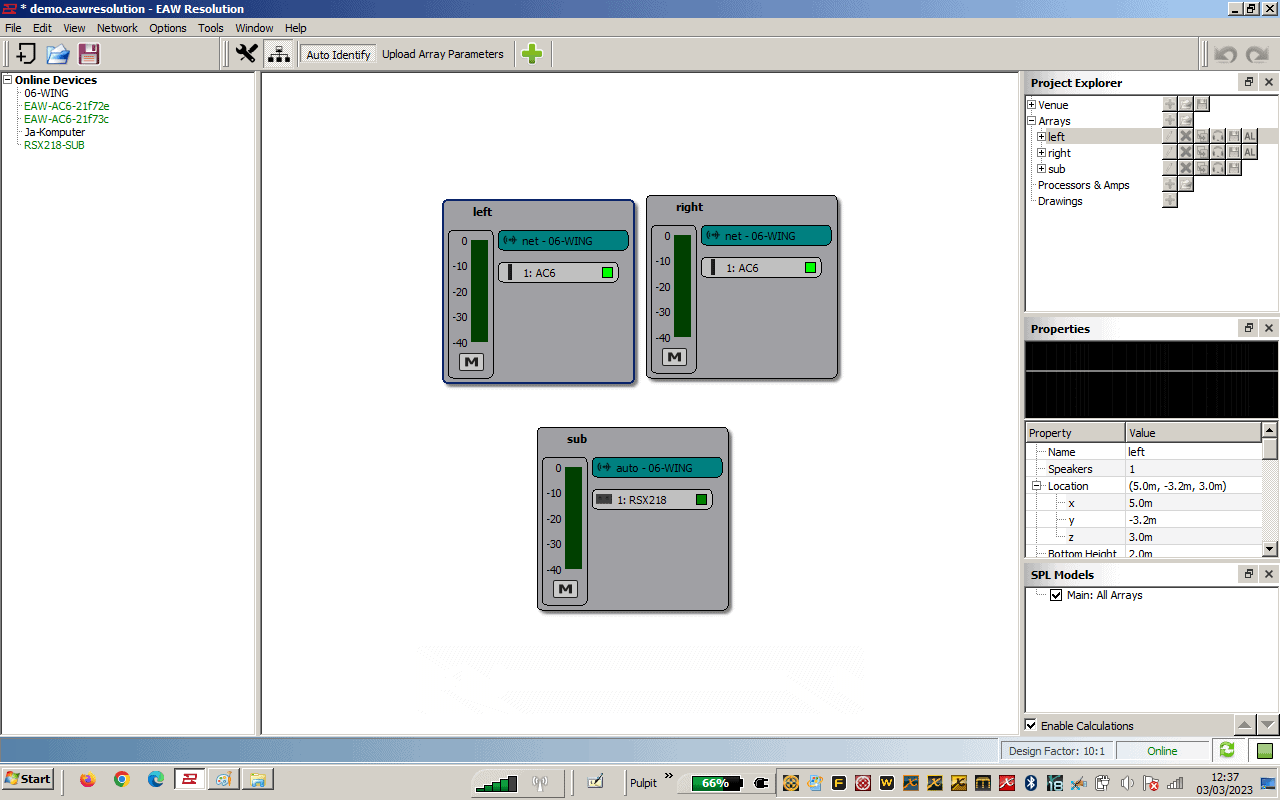Open the wrench and screwdriver settings tool
Viewport: 1280px width, 800px height.
(246, 54)
